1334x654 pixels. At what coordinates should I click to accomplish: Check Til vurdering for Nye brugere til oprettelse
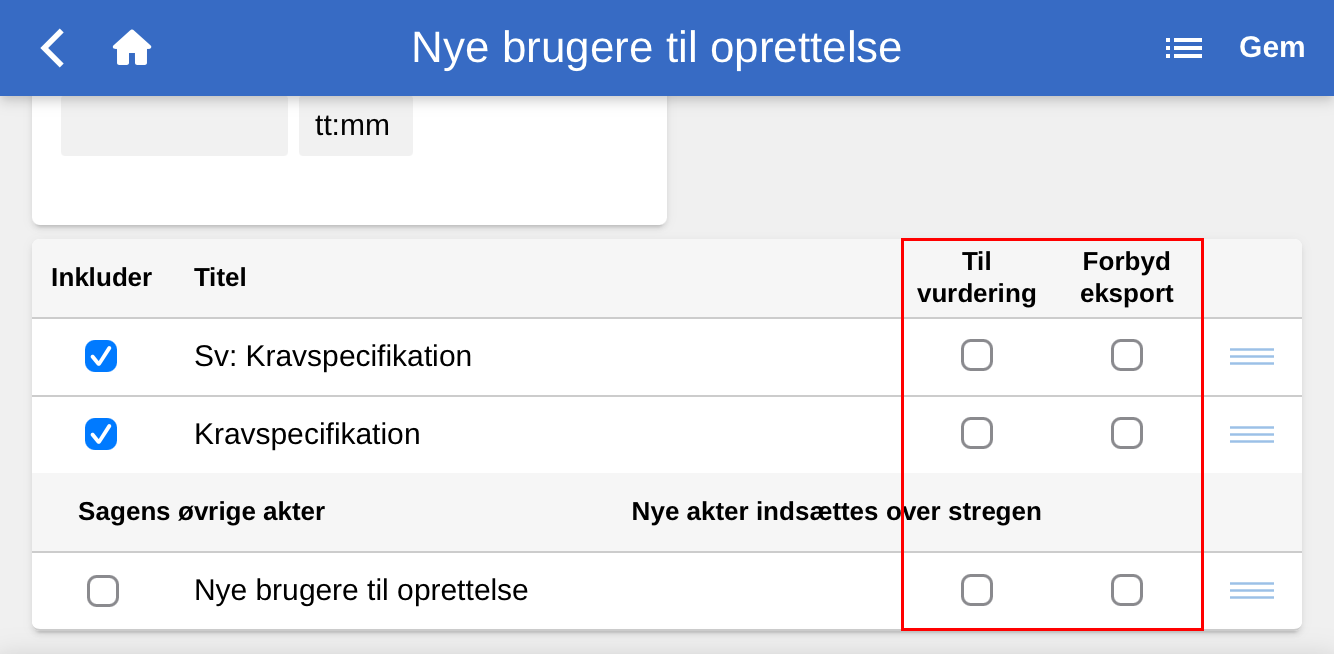click(977, 590)
